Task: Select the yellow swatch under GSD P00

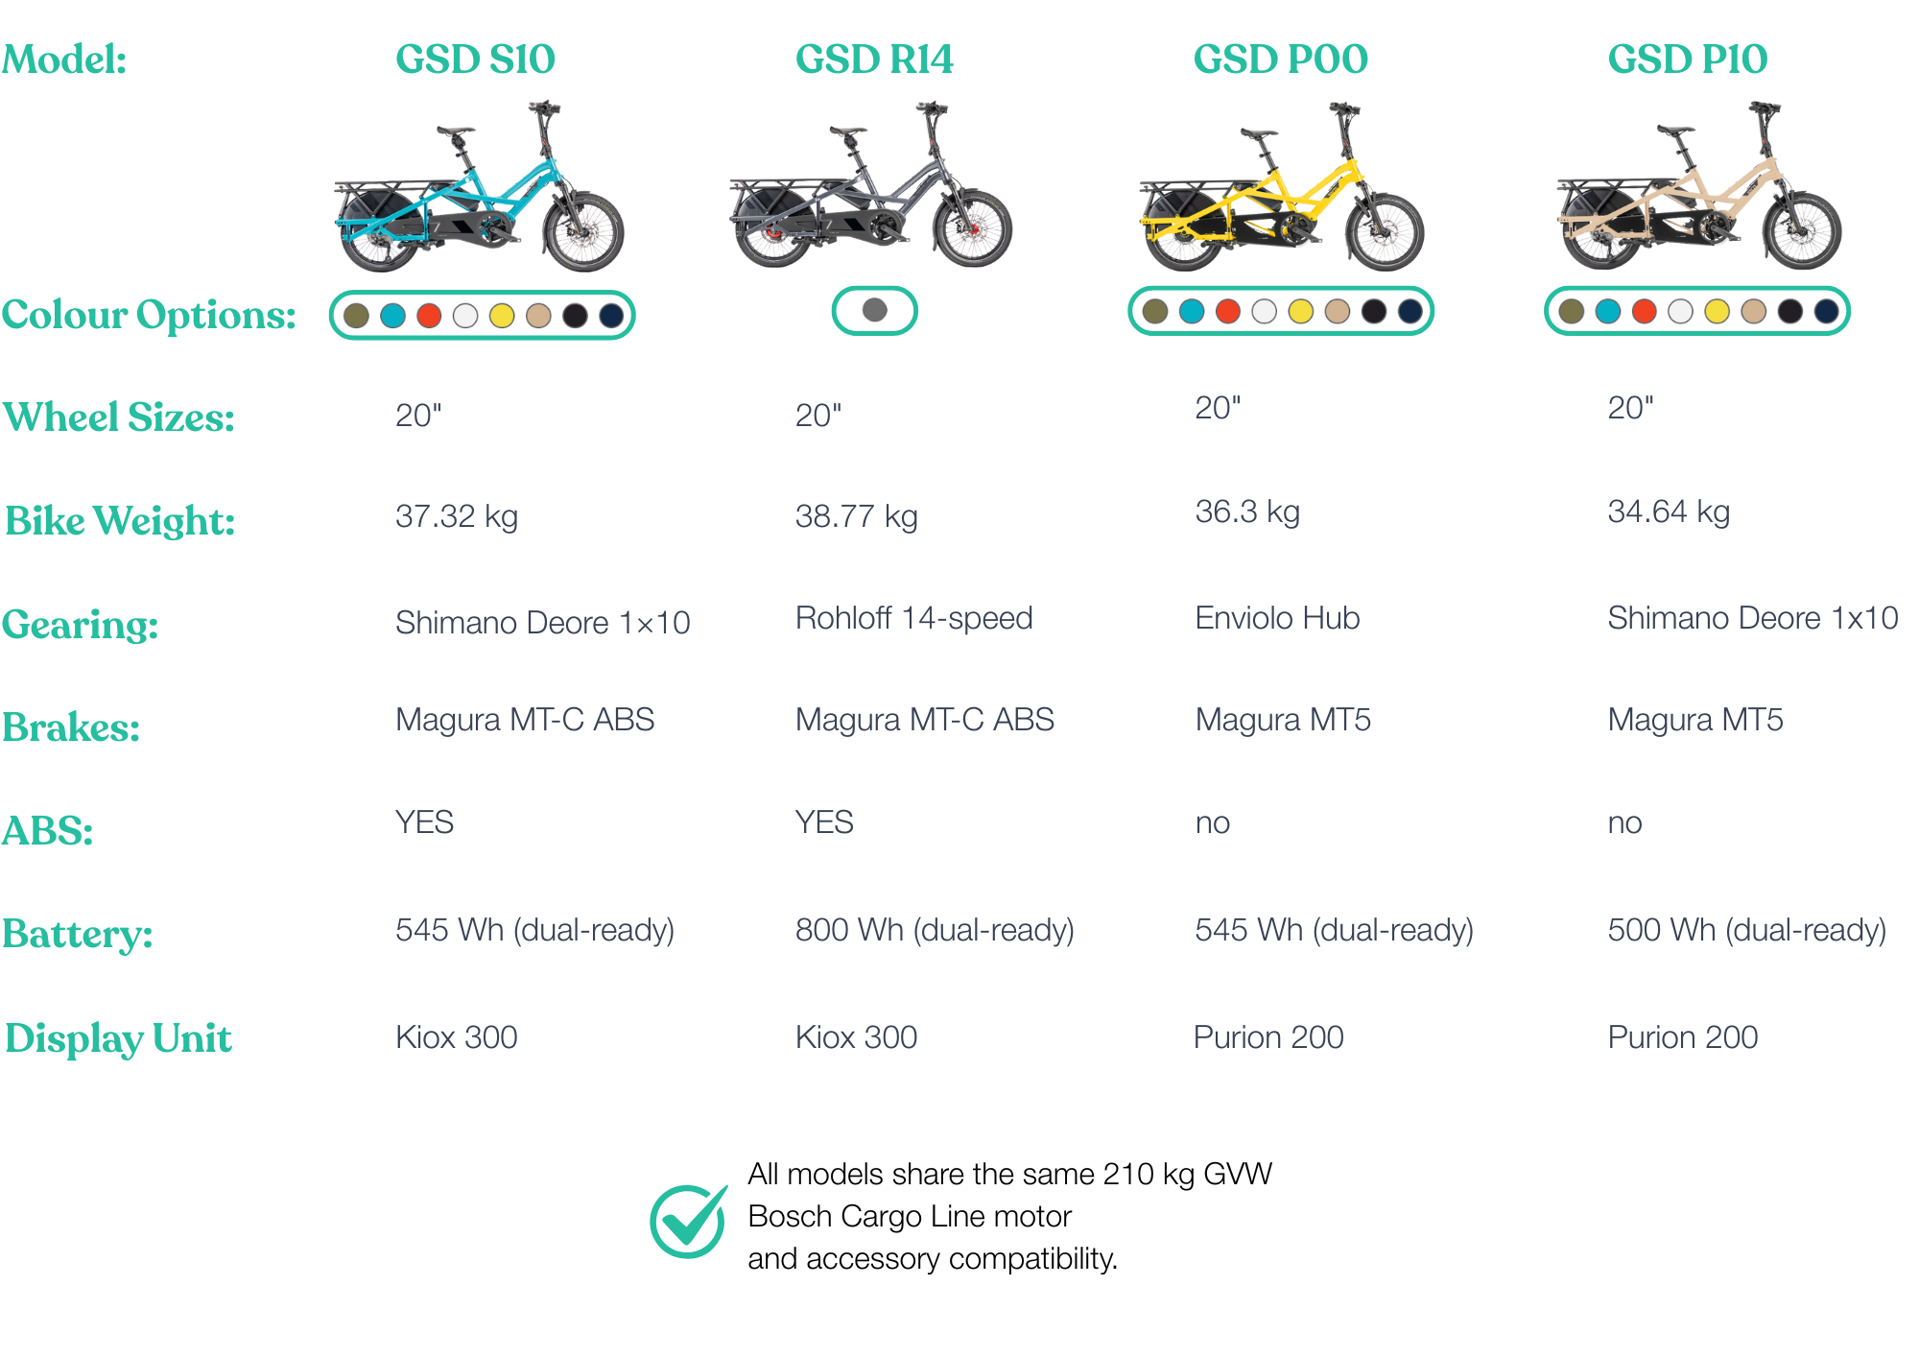Action: pos(1301,312)
